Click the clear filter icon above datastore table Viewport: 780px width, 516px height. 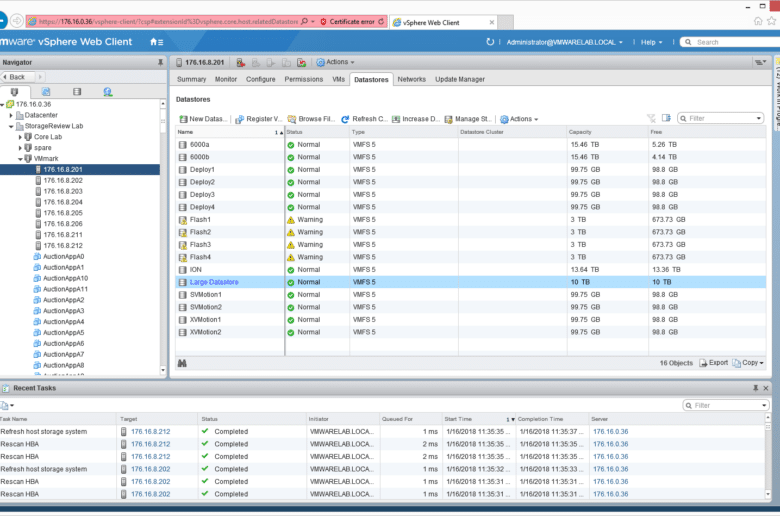click(x=651, y=118)
